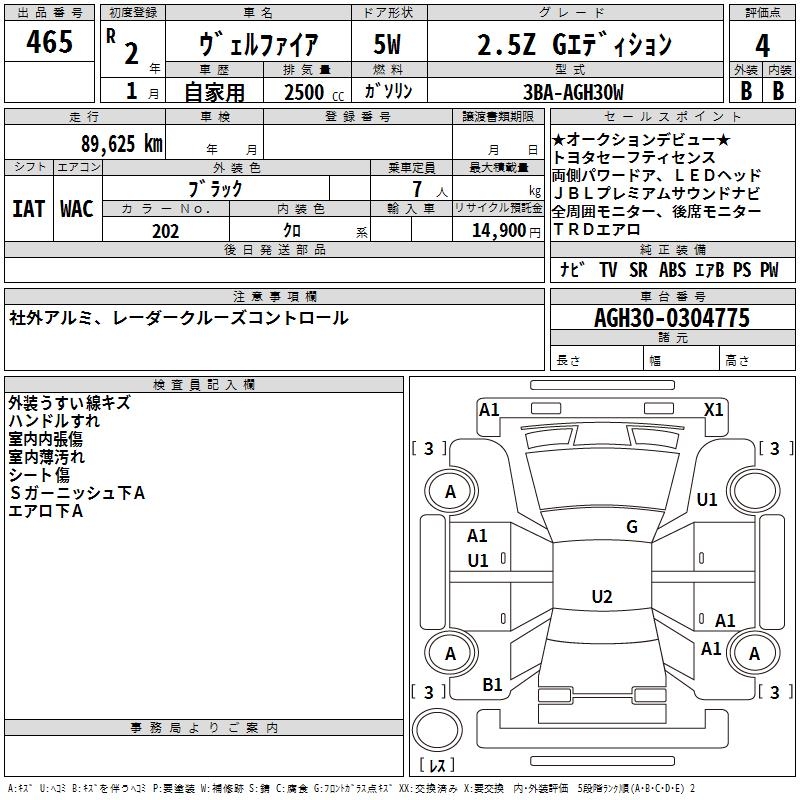This screenshot has width=800, height=800.
Task: Click the color number 202
Action: point(165,231)
